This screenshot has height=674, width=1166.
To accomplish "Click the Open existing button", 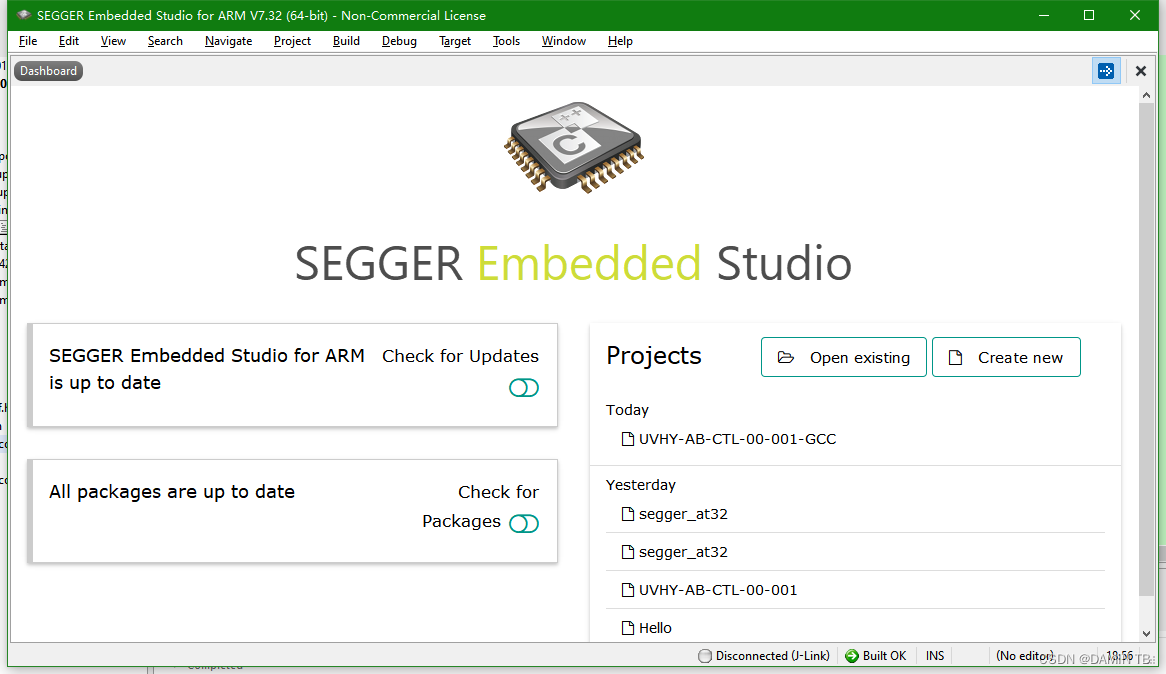I will [844, 357].
